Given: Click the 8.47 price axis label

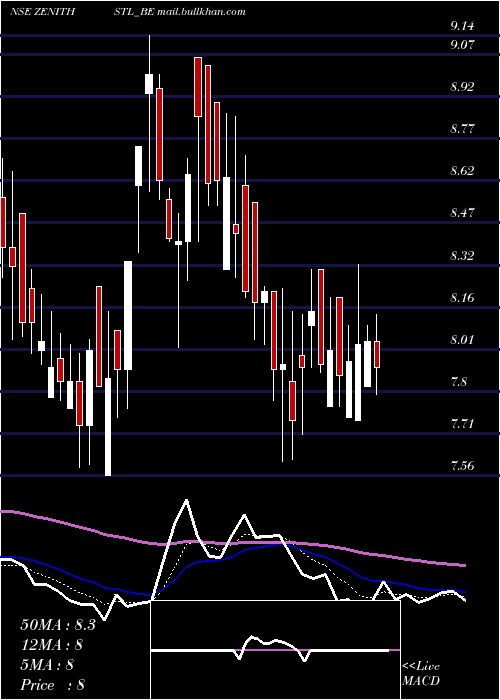Looking at the screenshot, I should pyautogui.click(x=462, y=213).
